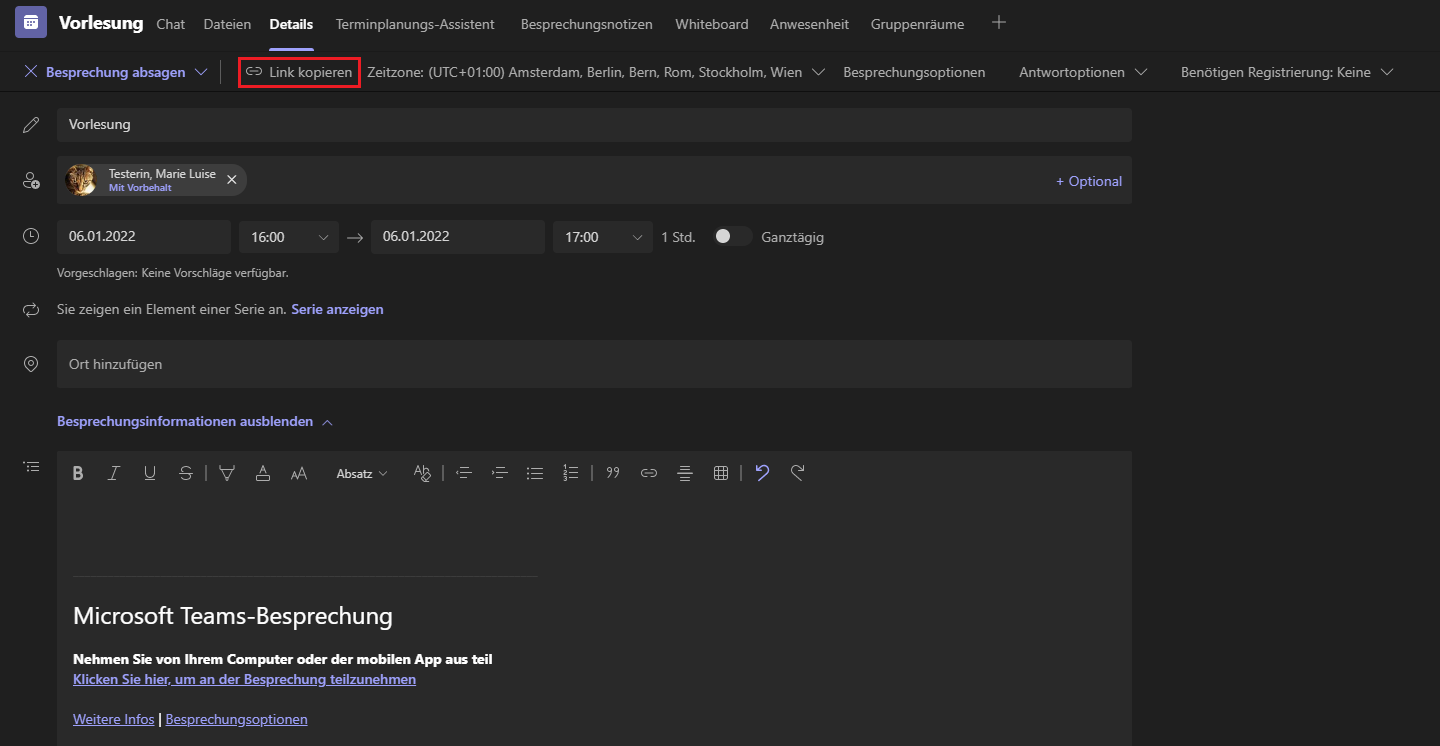Open the Anwesenheit tab

click(810, 24)
